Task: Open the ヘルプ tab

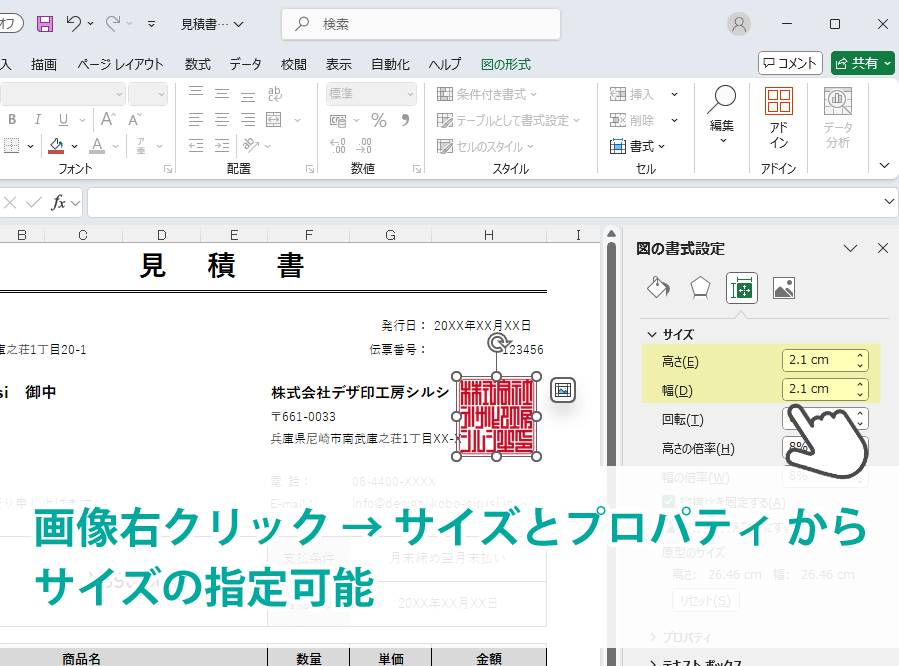Action: click(445, 64)
